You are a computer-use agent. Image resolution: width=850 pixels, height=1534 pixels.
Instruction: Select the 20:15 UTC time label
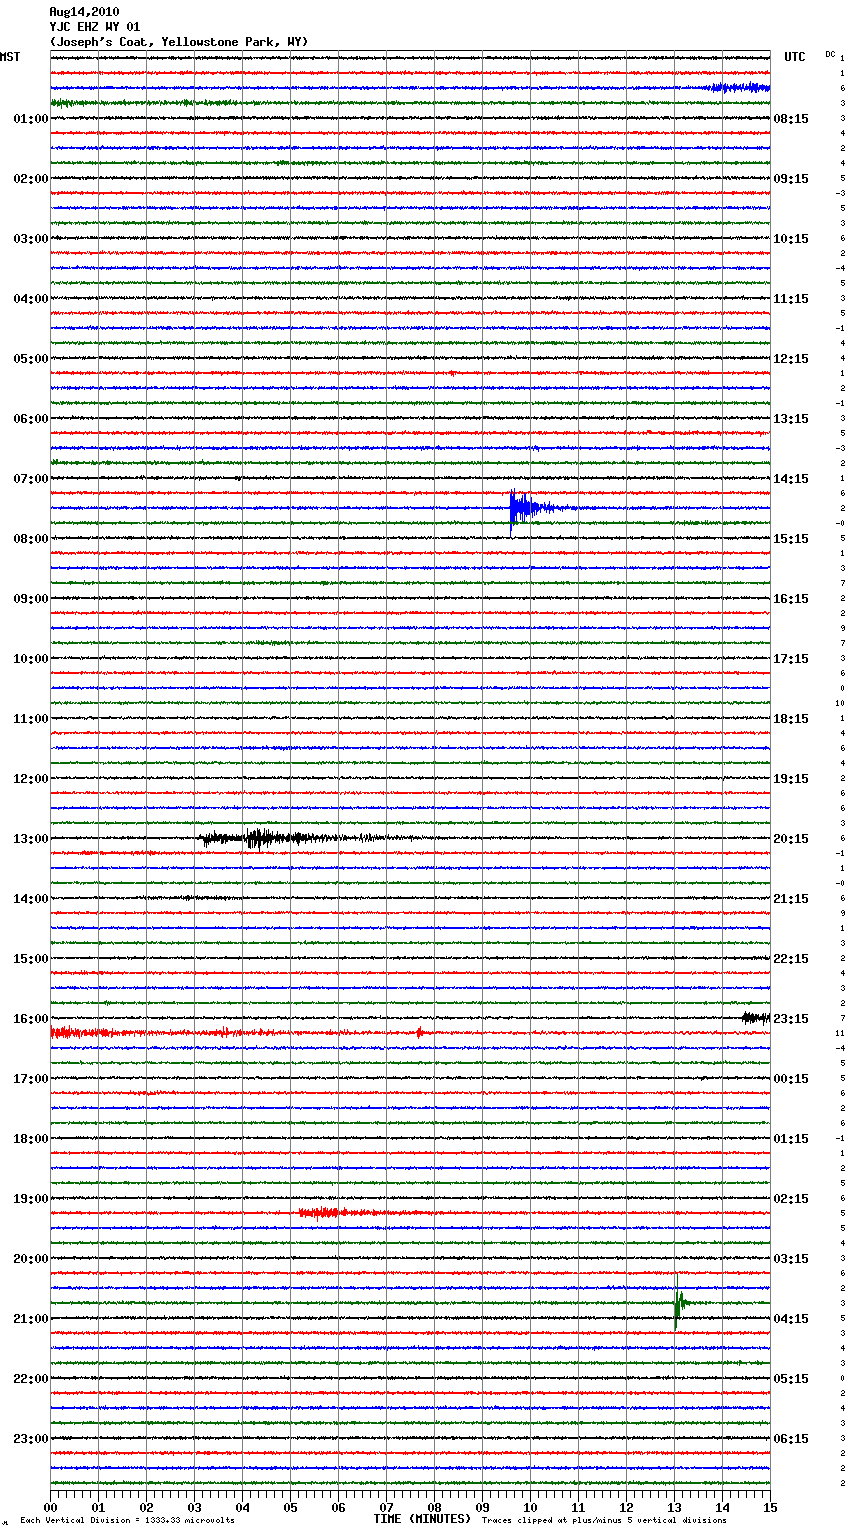(x=791, y=839)
